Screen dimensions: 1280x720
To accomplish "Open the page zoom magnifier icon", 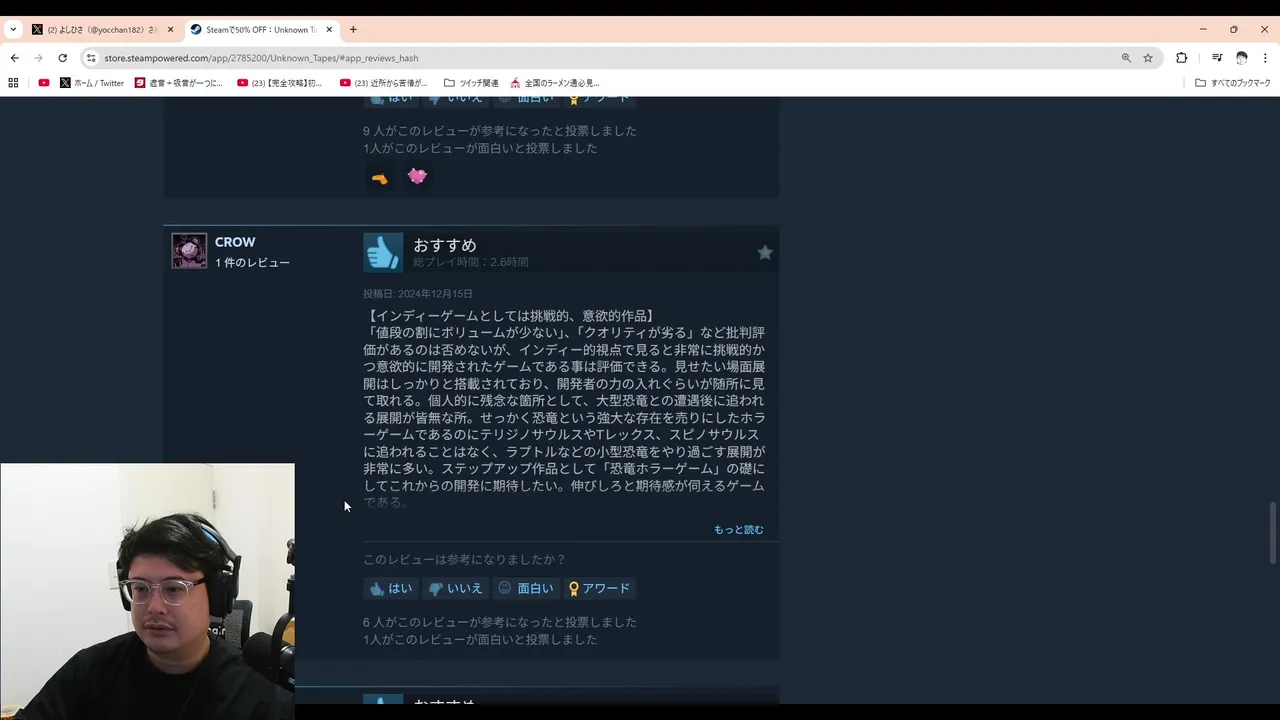I will coord(1126,58).
